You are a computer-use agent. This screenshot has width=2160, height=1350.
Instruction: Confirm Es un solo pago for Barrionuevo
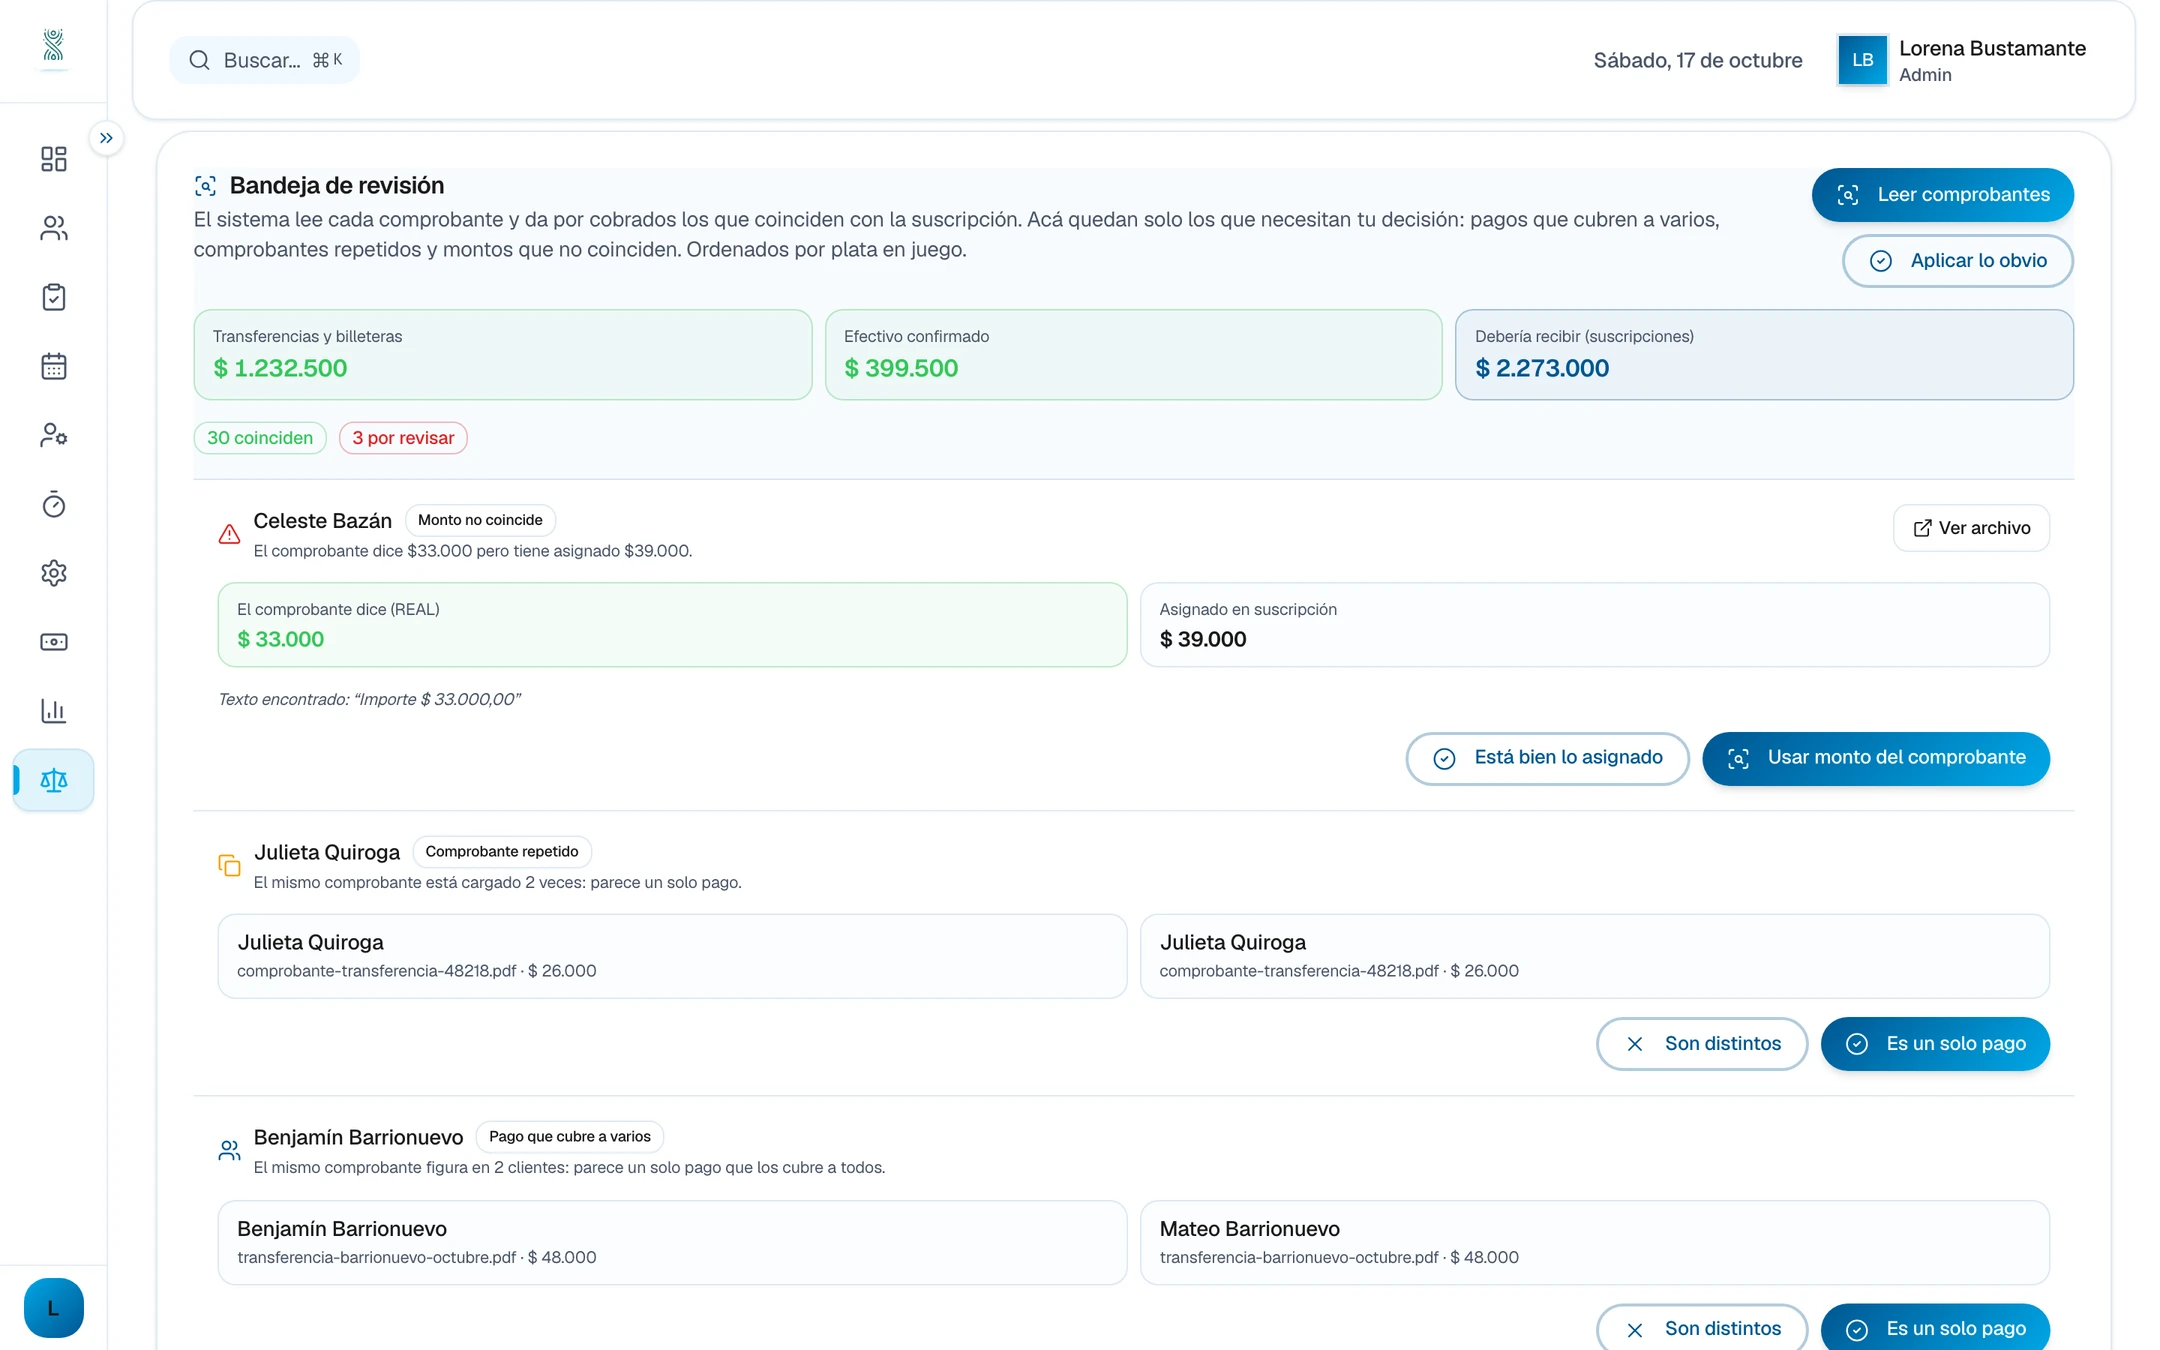pos(1935,1329)
